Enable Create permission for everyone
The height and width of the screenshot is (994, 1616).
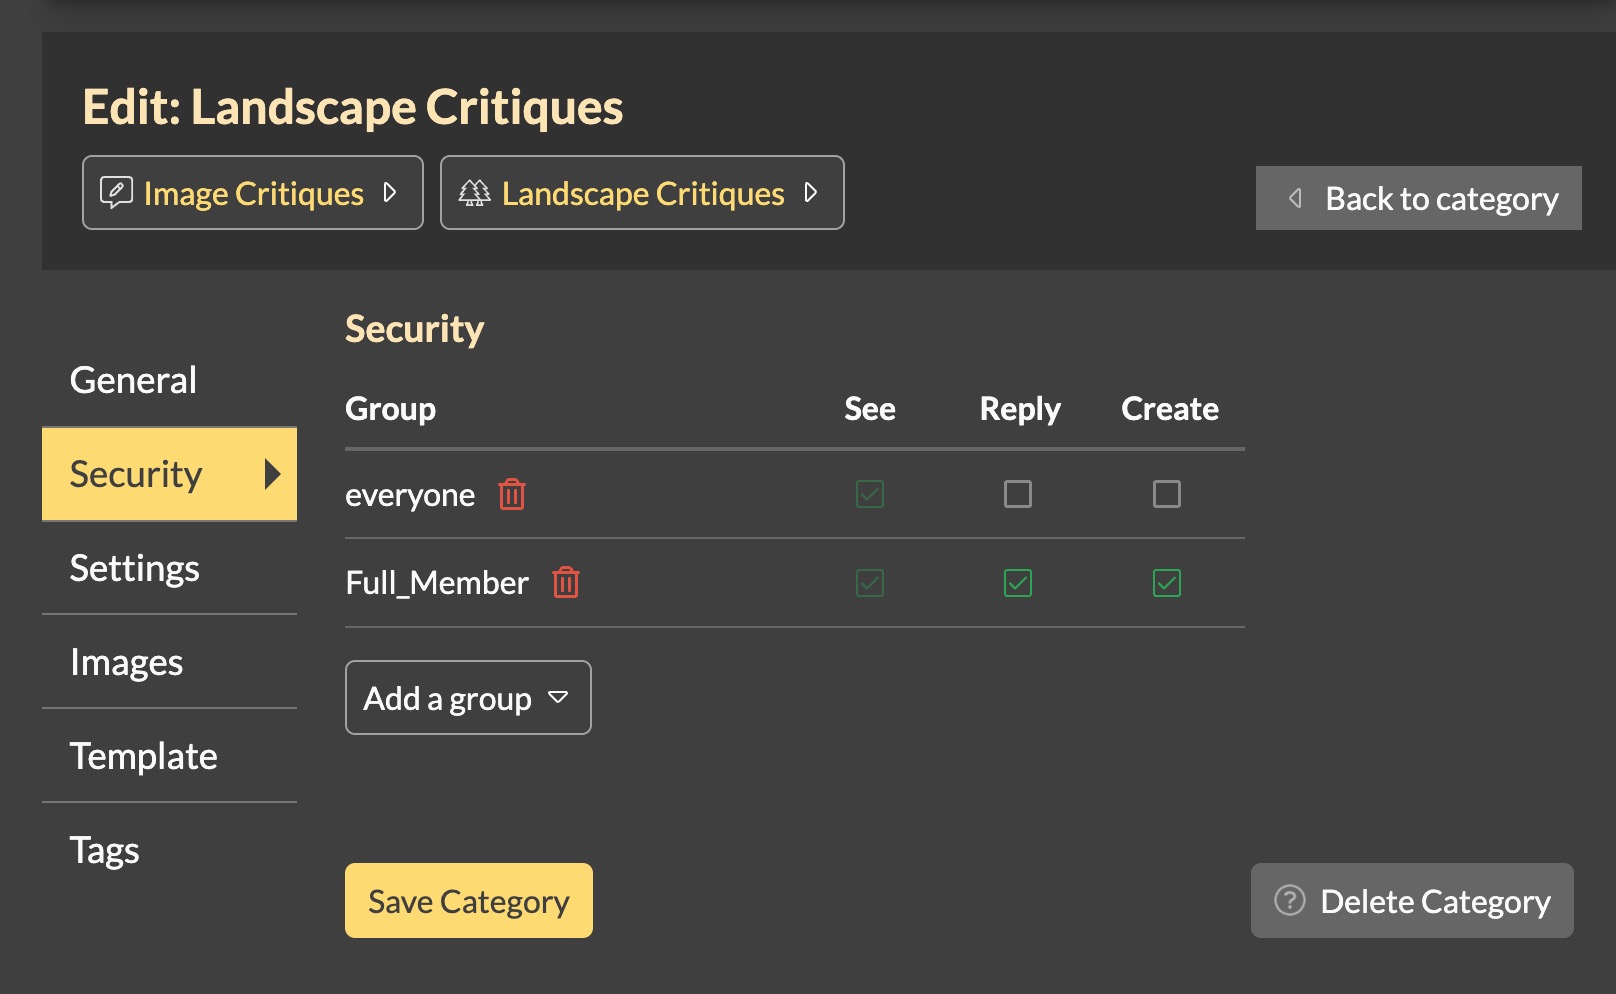(1166, 494)
